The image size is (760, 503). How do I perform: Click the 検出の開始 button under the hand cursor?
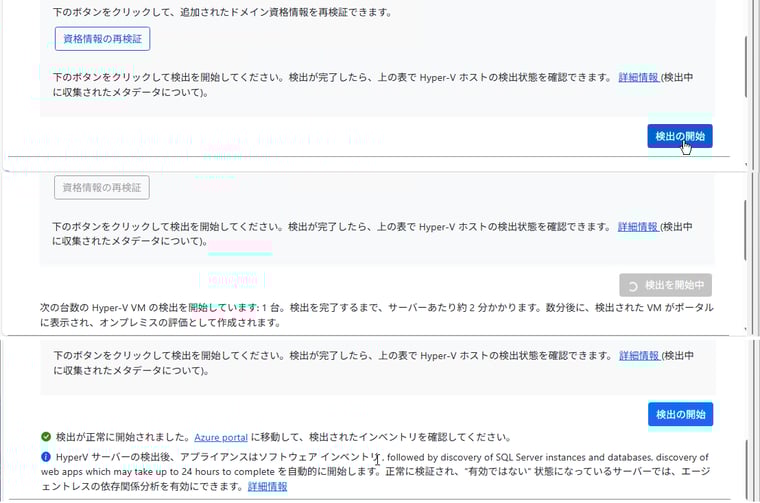(680, 136)
